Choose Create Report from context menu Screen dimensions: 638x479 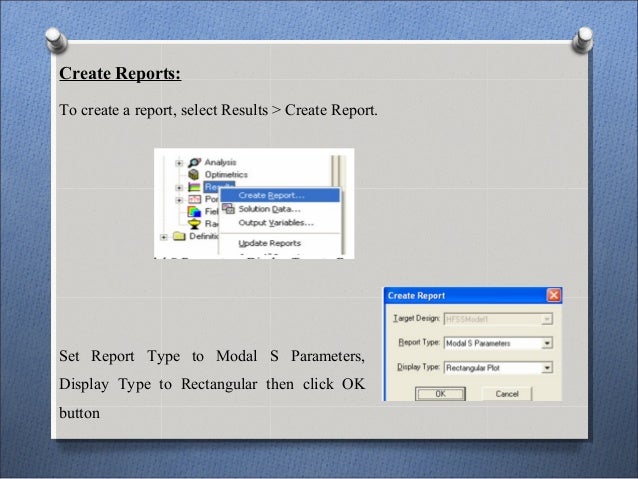click(280, 195)
